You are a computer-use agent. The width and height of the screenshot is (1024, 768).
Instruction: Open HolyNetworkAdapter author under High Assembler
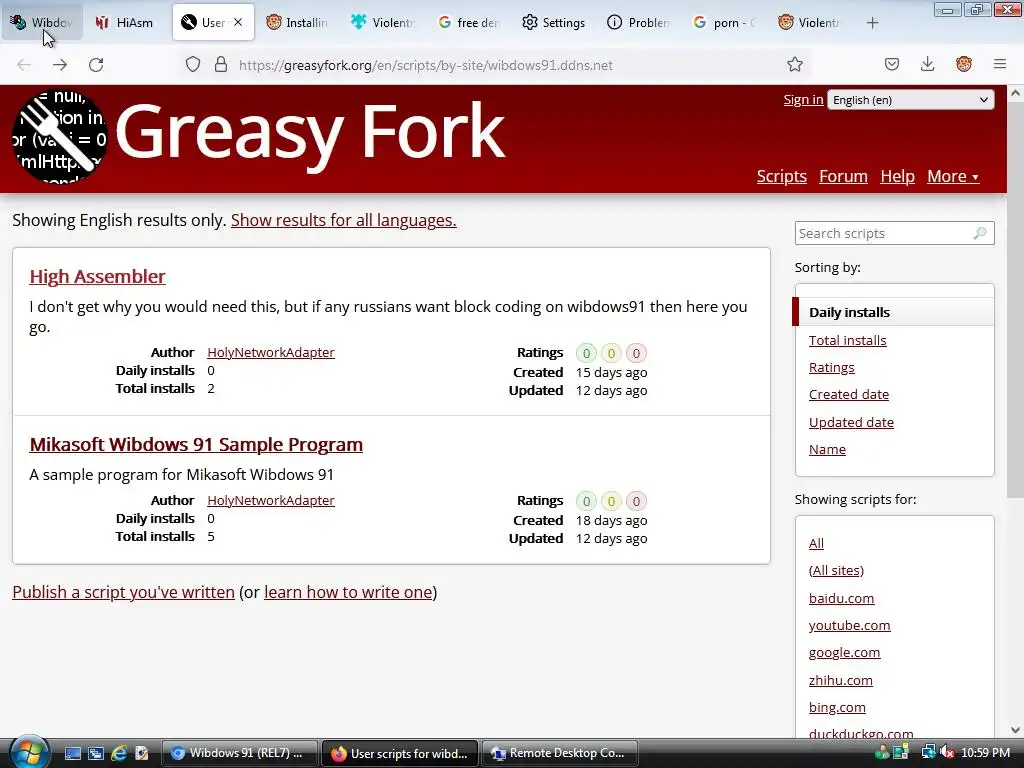coord(271,352)
